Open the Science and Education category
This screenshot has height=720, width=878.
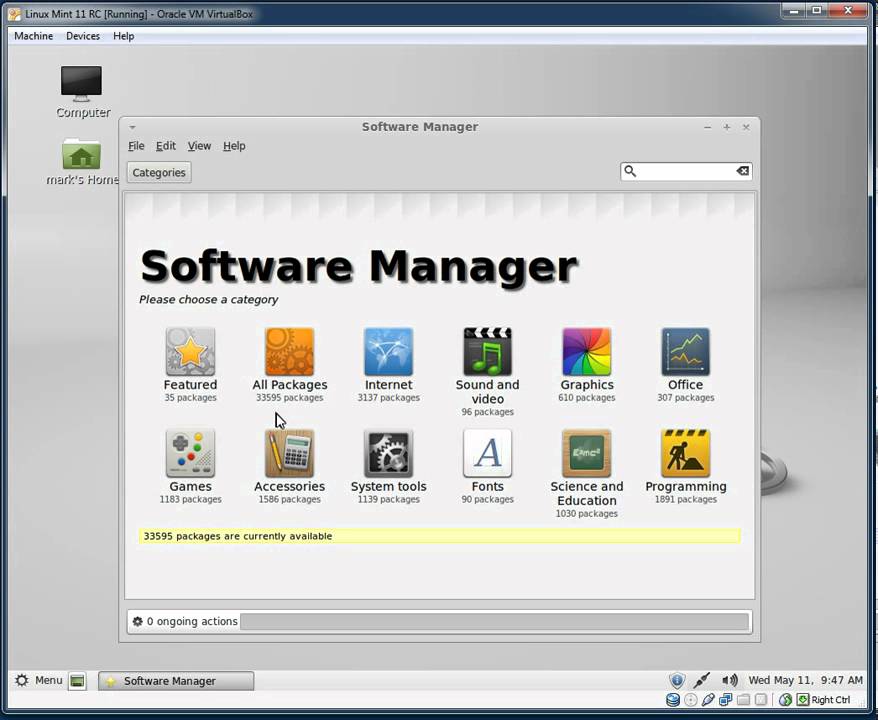click(x=587, y=453)
